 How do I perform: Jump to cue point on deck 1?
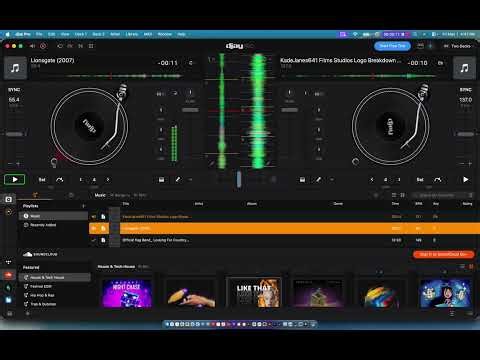tap(60, 180)
